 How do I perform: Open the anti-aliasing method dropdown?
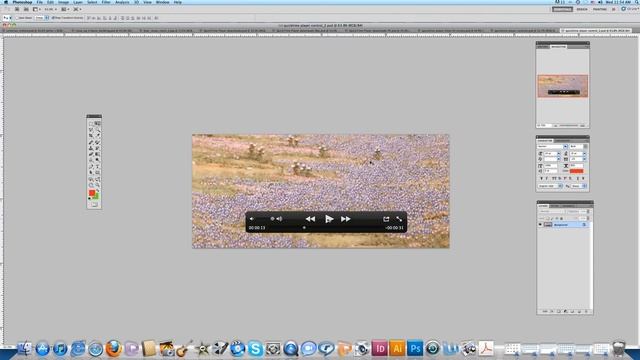579,186
